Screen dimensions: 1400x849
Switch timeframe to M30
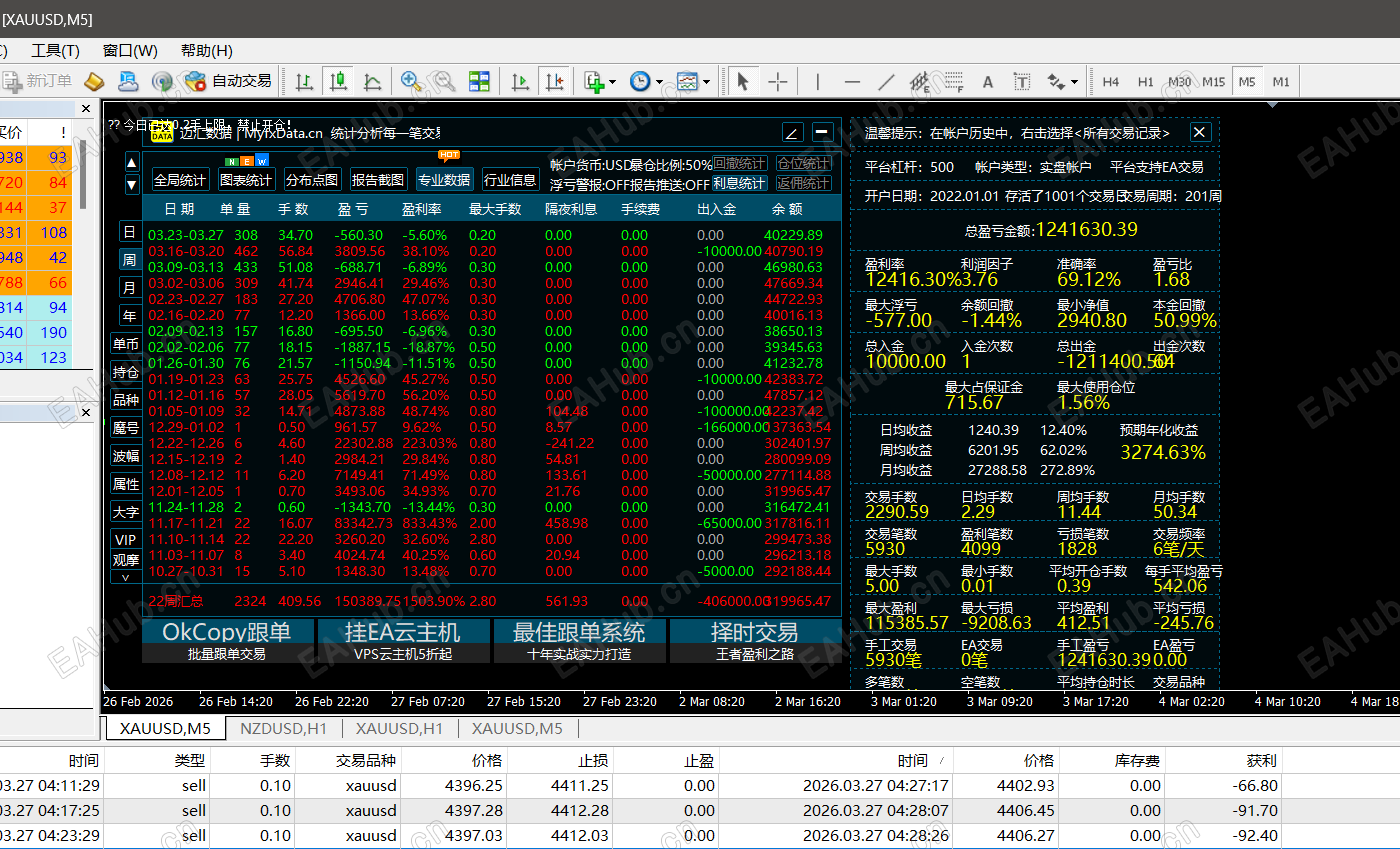tap(1180, 82)
